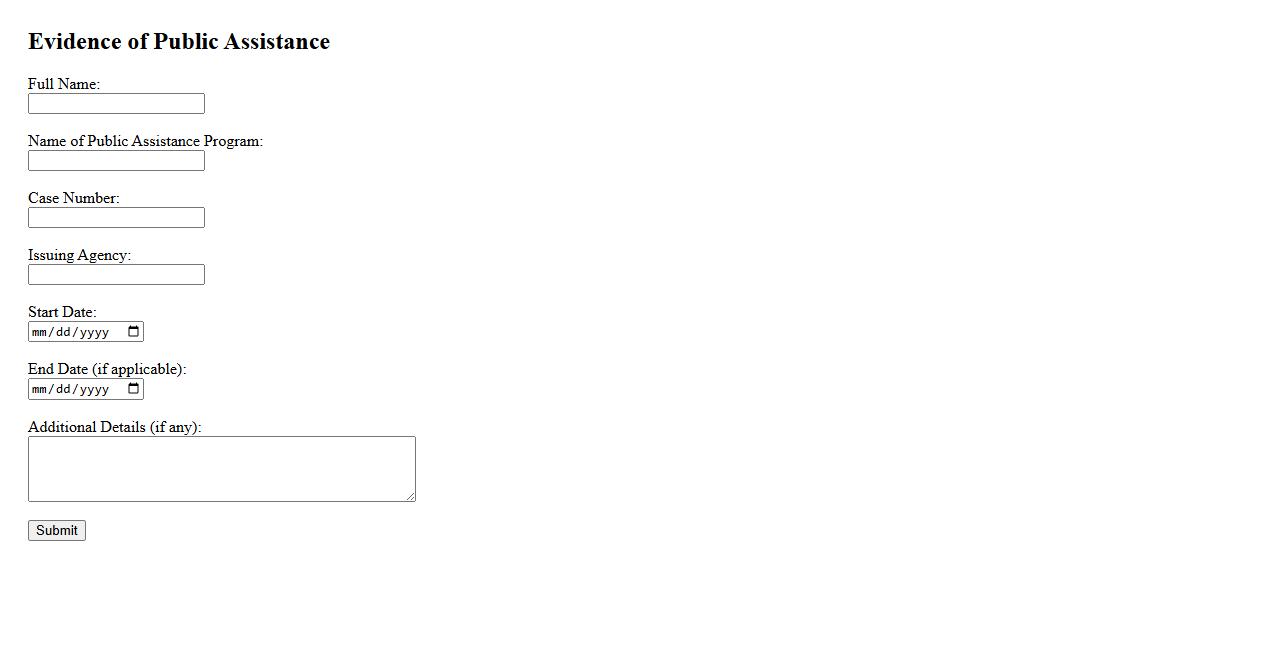Grab the Additional Details textarea resize handle

tap(410, 496)
